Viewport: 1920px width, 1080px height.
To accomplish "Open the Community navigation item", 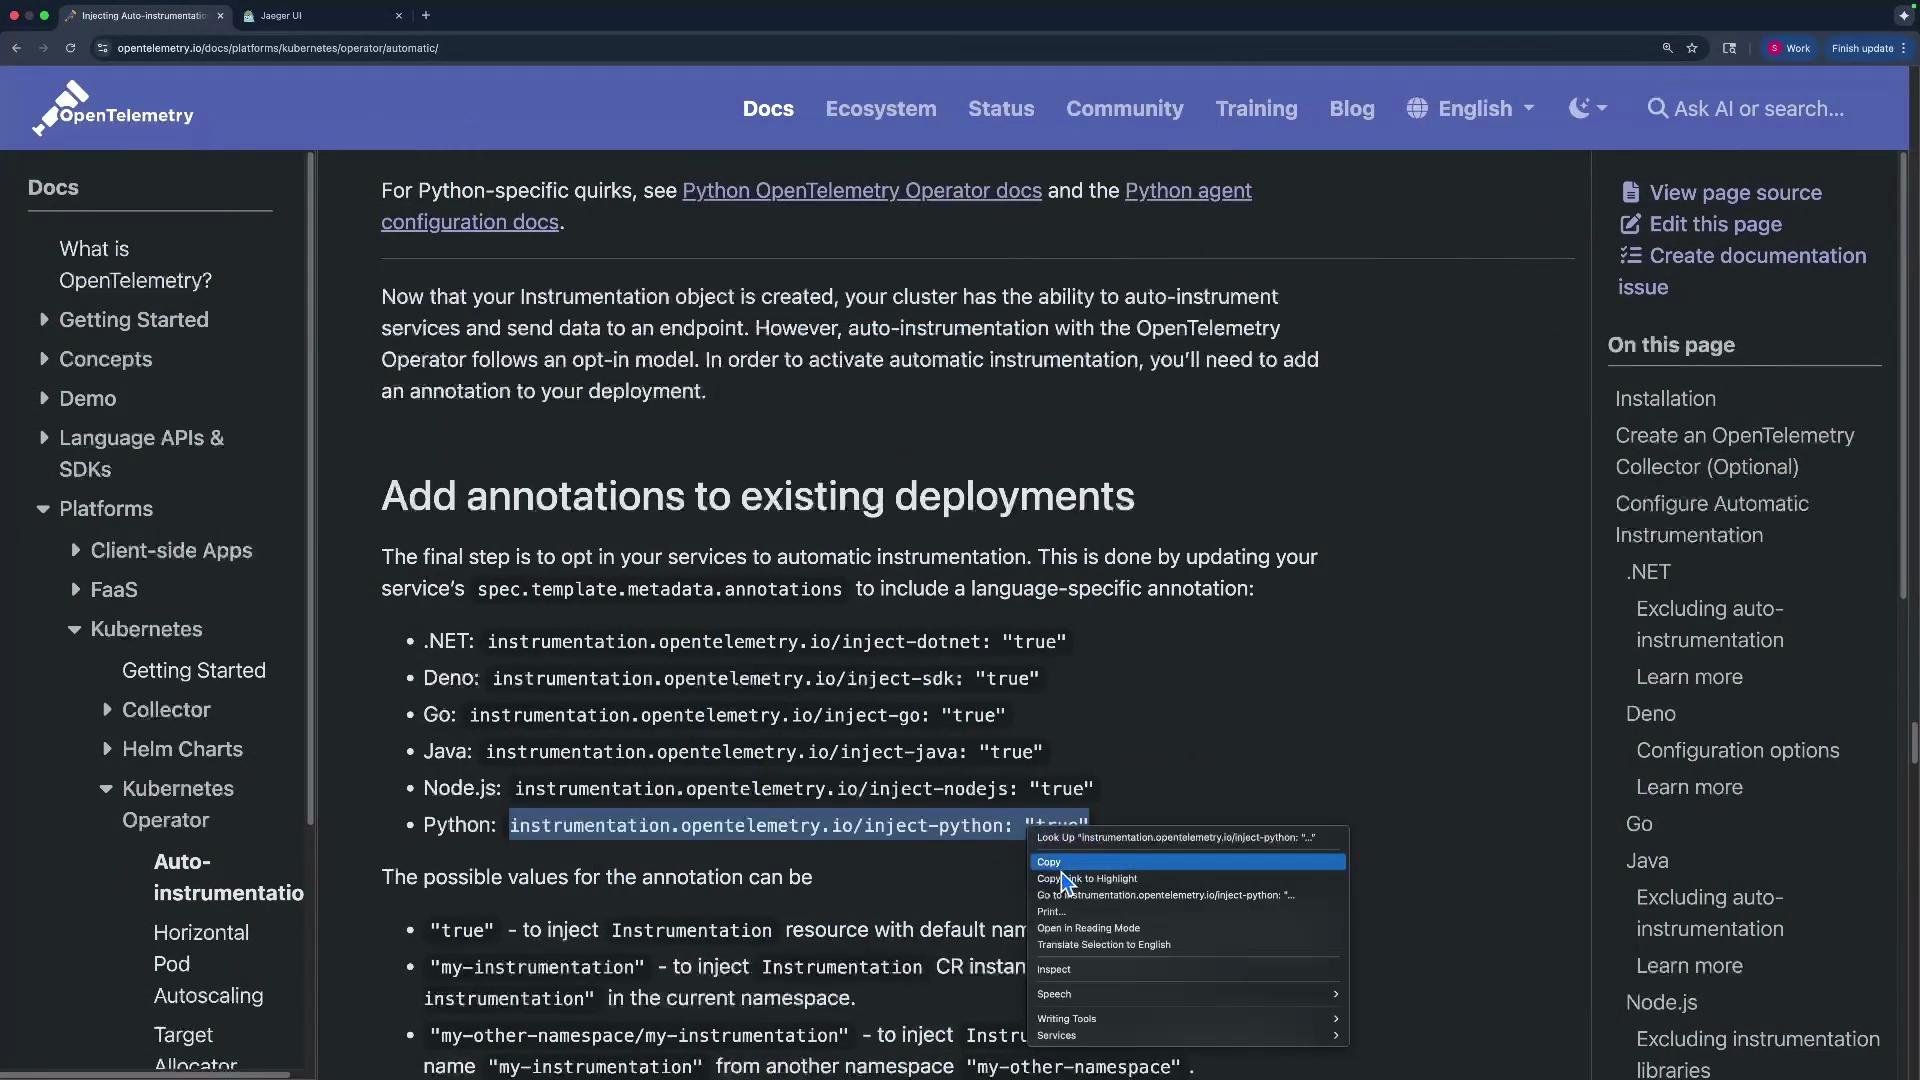I will (1125, 109).
